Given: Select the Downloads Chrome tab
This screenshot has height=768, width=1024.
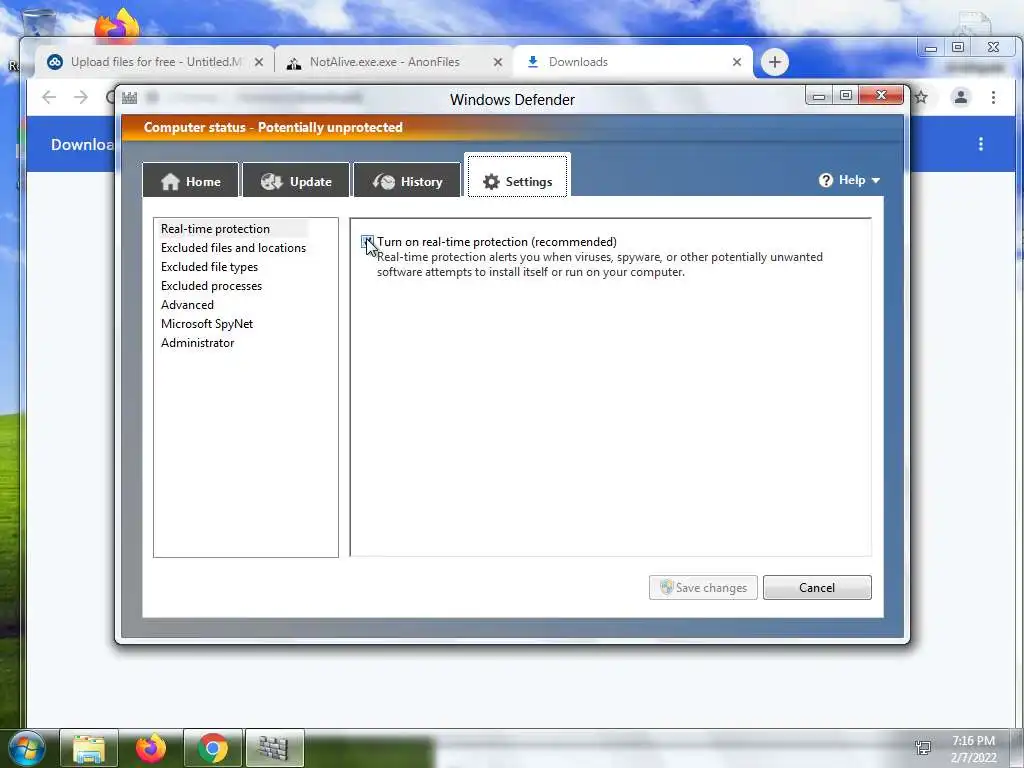Looking at the screenshot, I should tap(633, 62).
